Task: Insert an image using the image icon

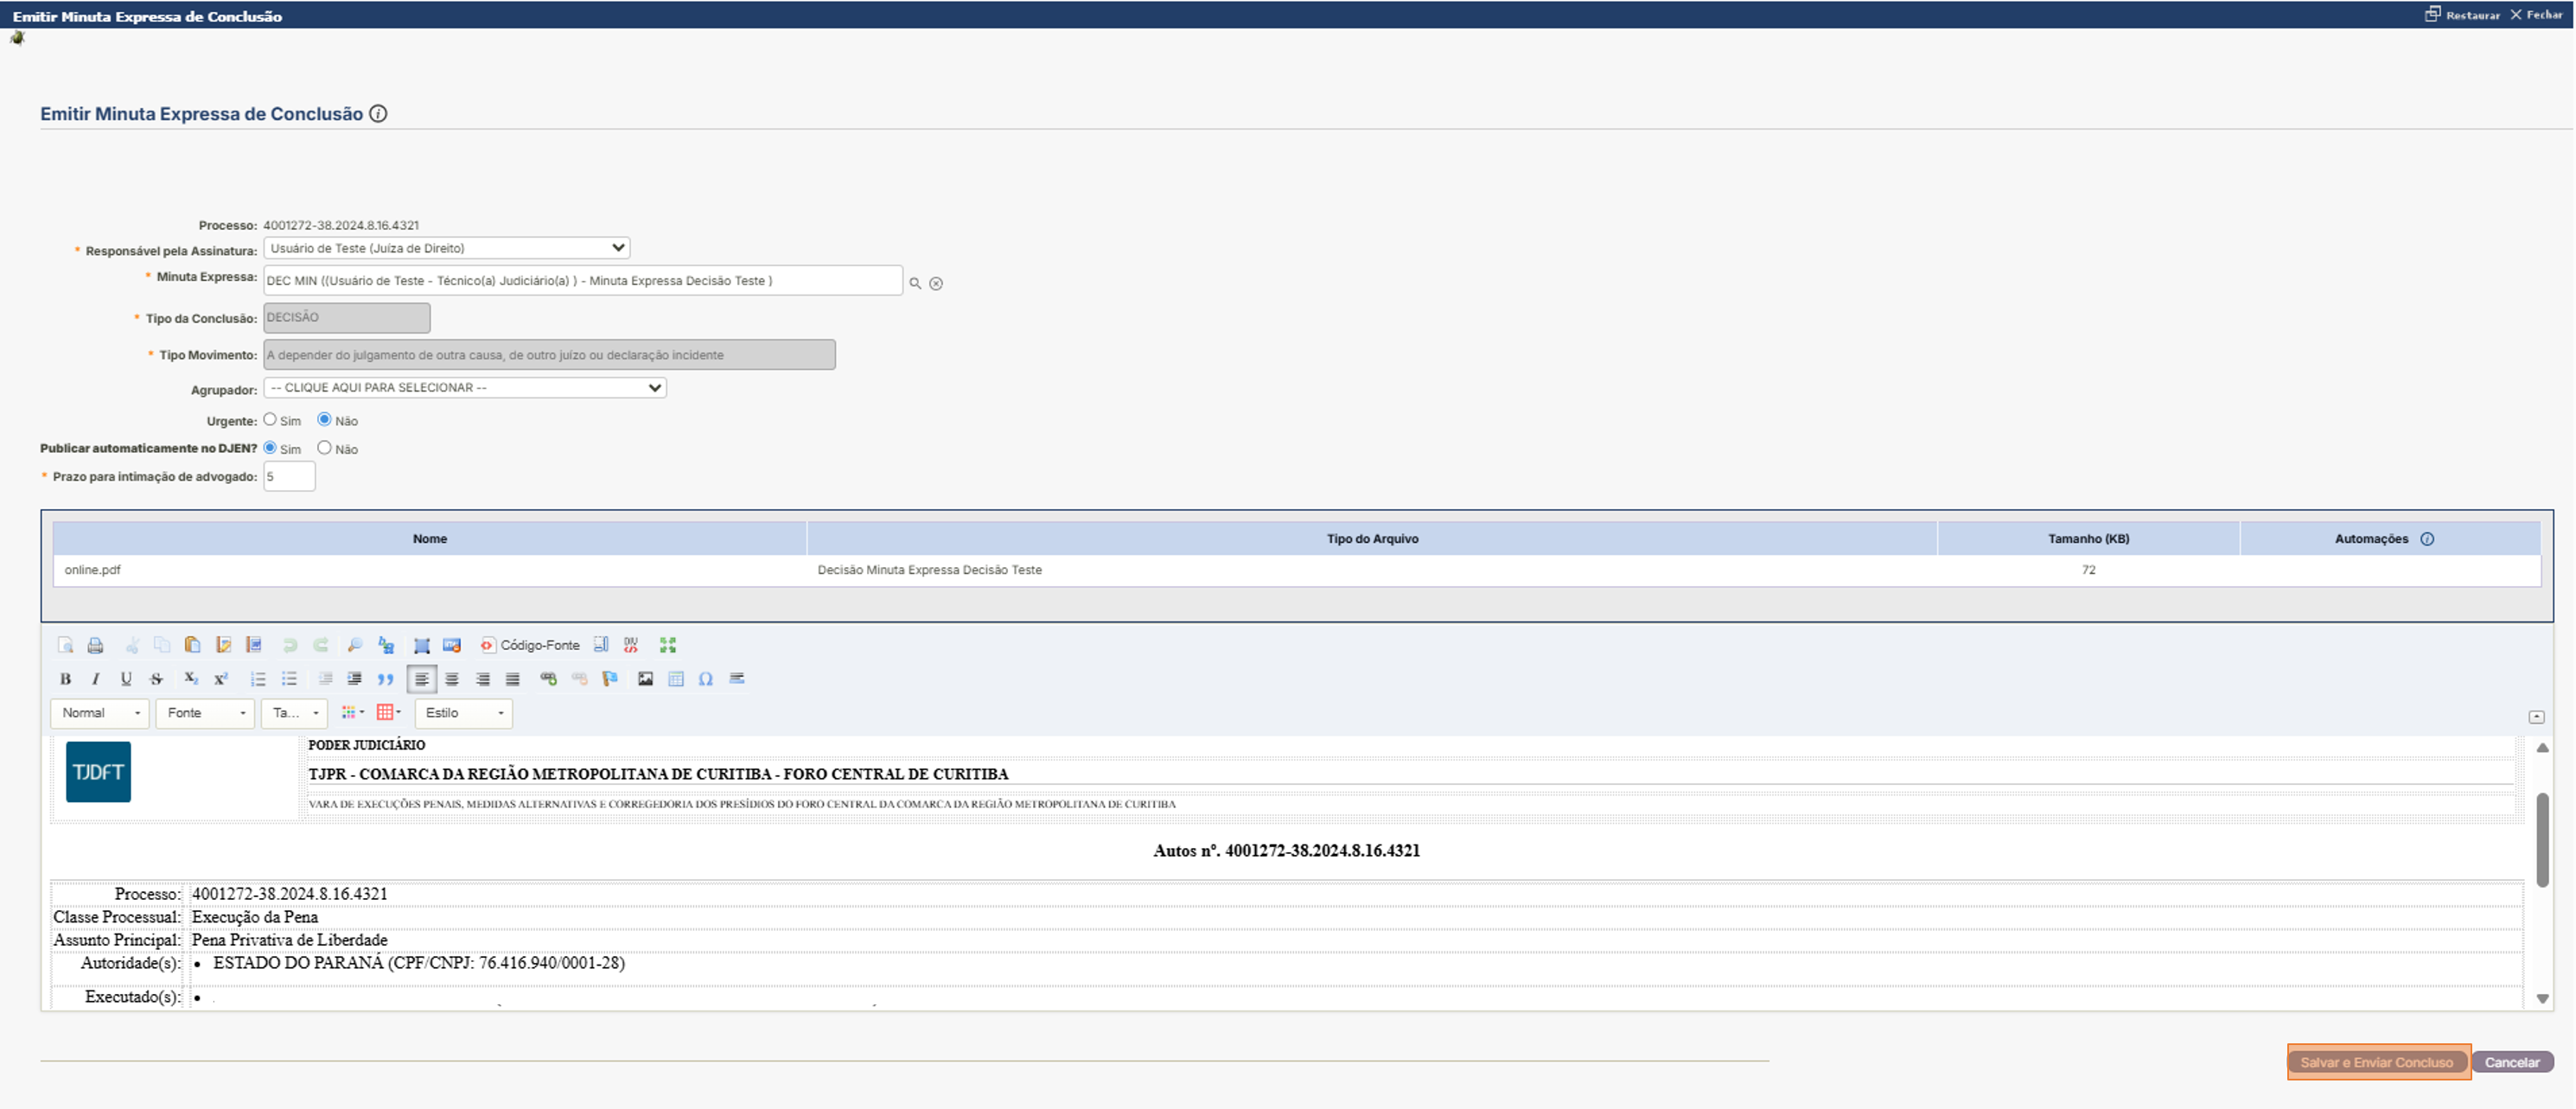Action: pos(646,679)
